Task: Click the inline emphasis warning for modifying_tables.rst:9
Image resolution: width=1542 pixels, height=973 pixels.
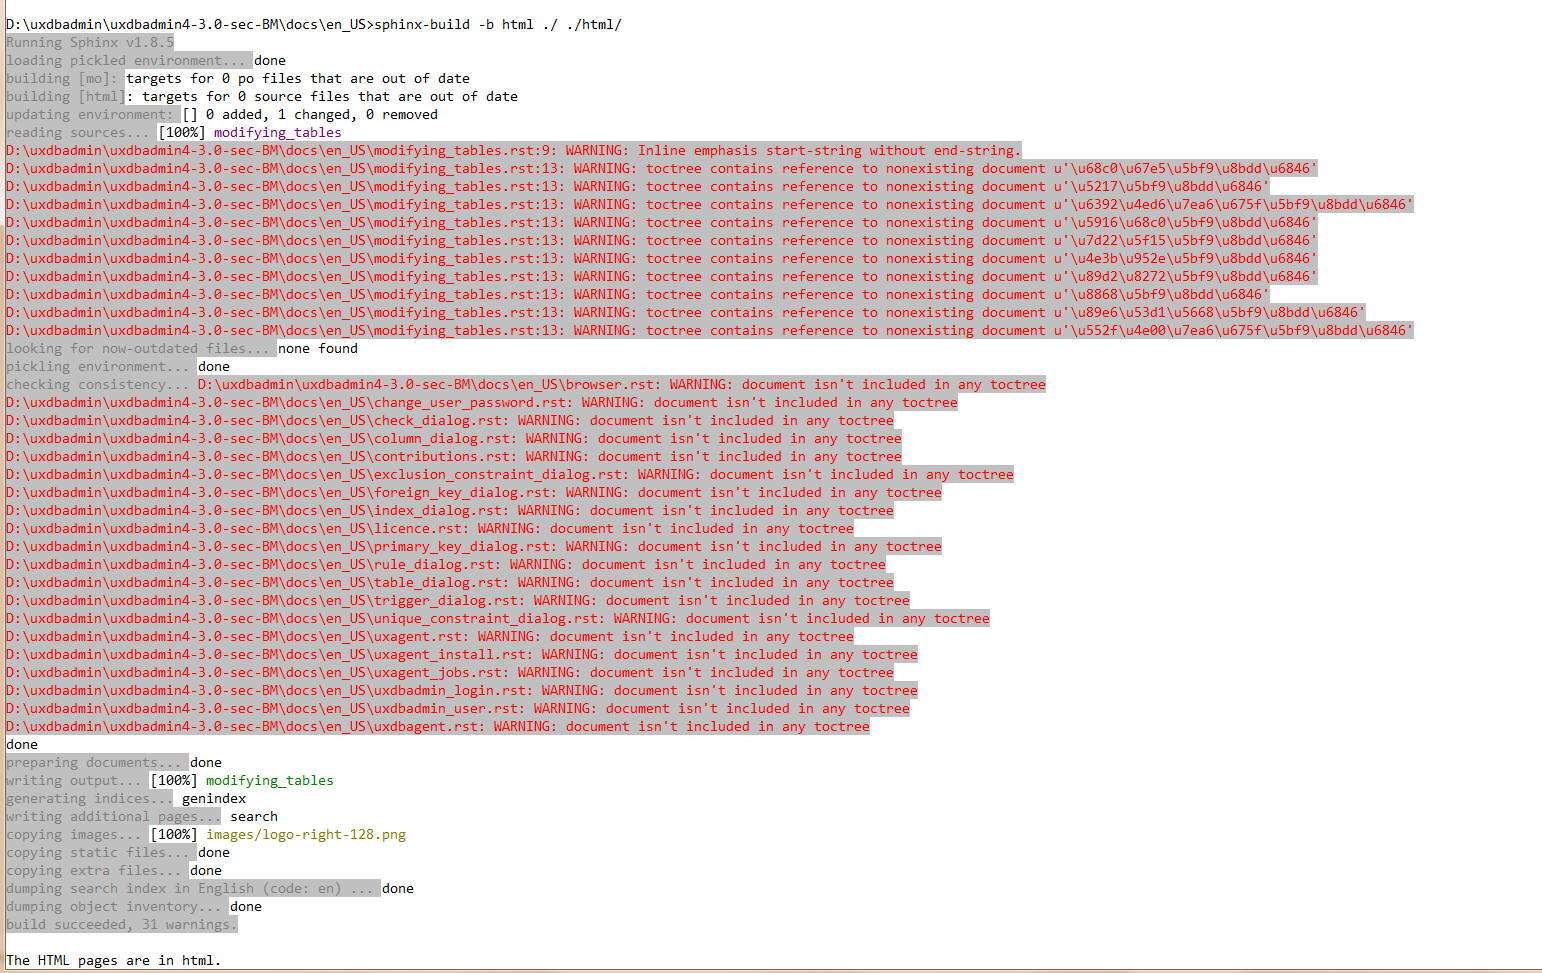Action: click(510, 150)
